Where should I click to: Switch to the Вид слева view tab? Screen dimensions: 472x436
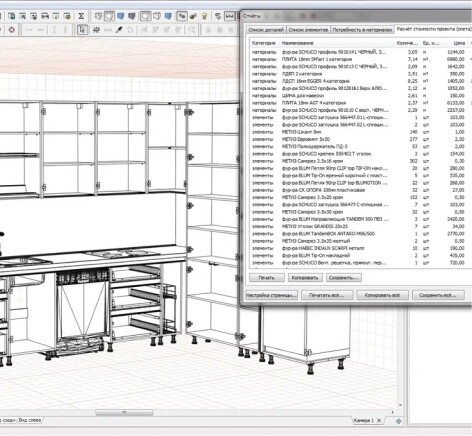click(x=30, y=420)
